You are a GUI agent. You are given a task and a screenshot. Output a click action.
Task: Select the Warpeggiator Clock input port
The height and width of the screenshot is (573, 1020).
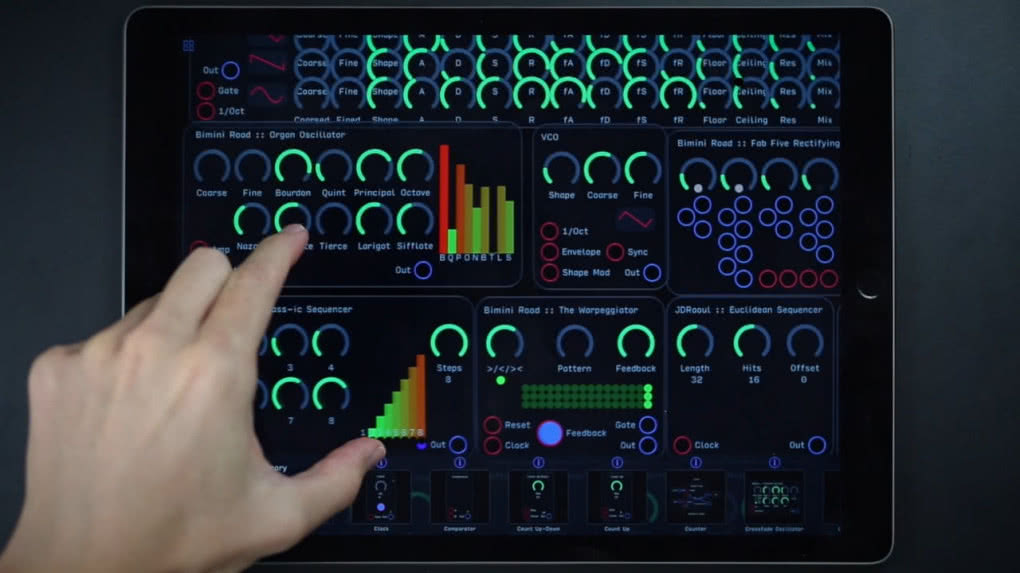492,446
